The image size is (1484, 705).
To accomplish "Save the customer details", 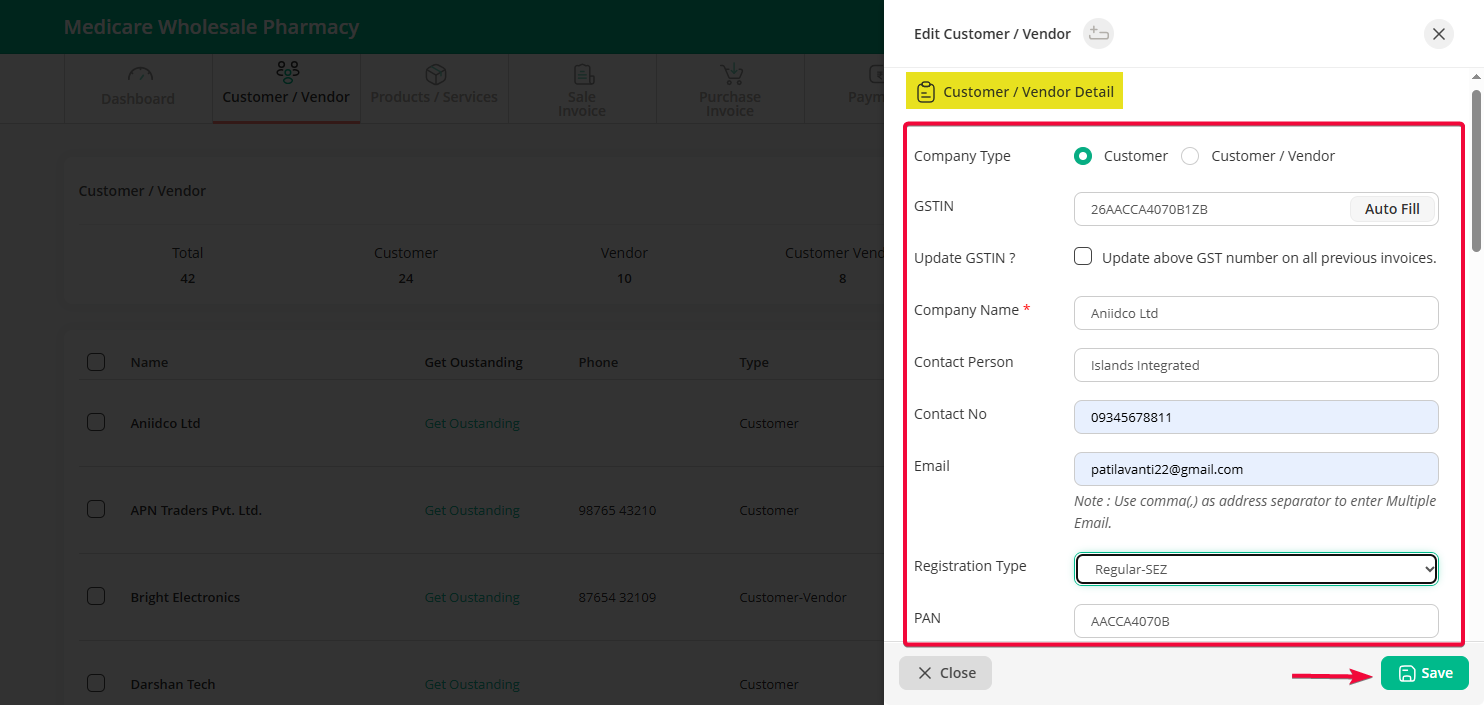I will (x=1424, y=673).
